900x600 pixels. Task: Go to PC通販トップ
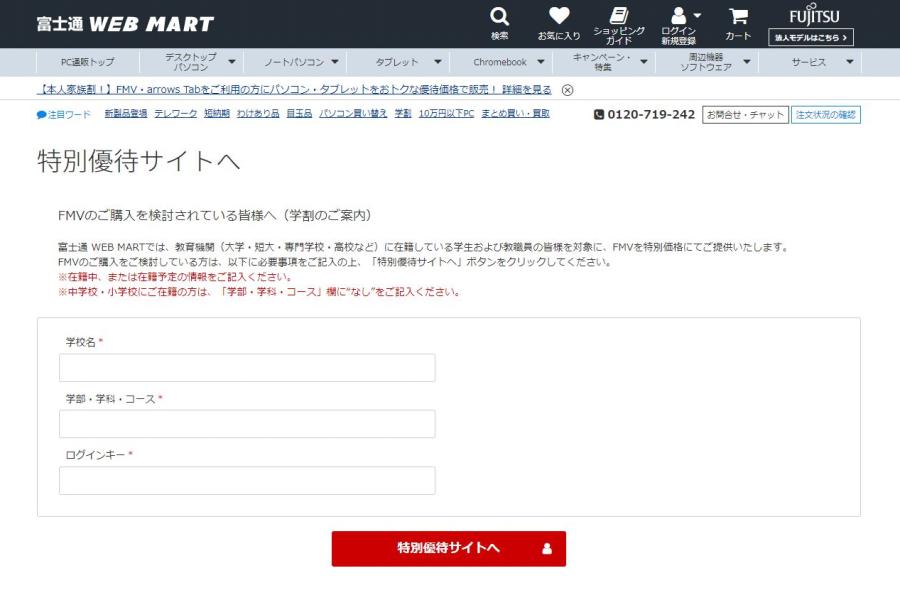pos(87,62)
